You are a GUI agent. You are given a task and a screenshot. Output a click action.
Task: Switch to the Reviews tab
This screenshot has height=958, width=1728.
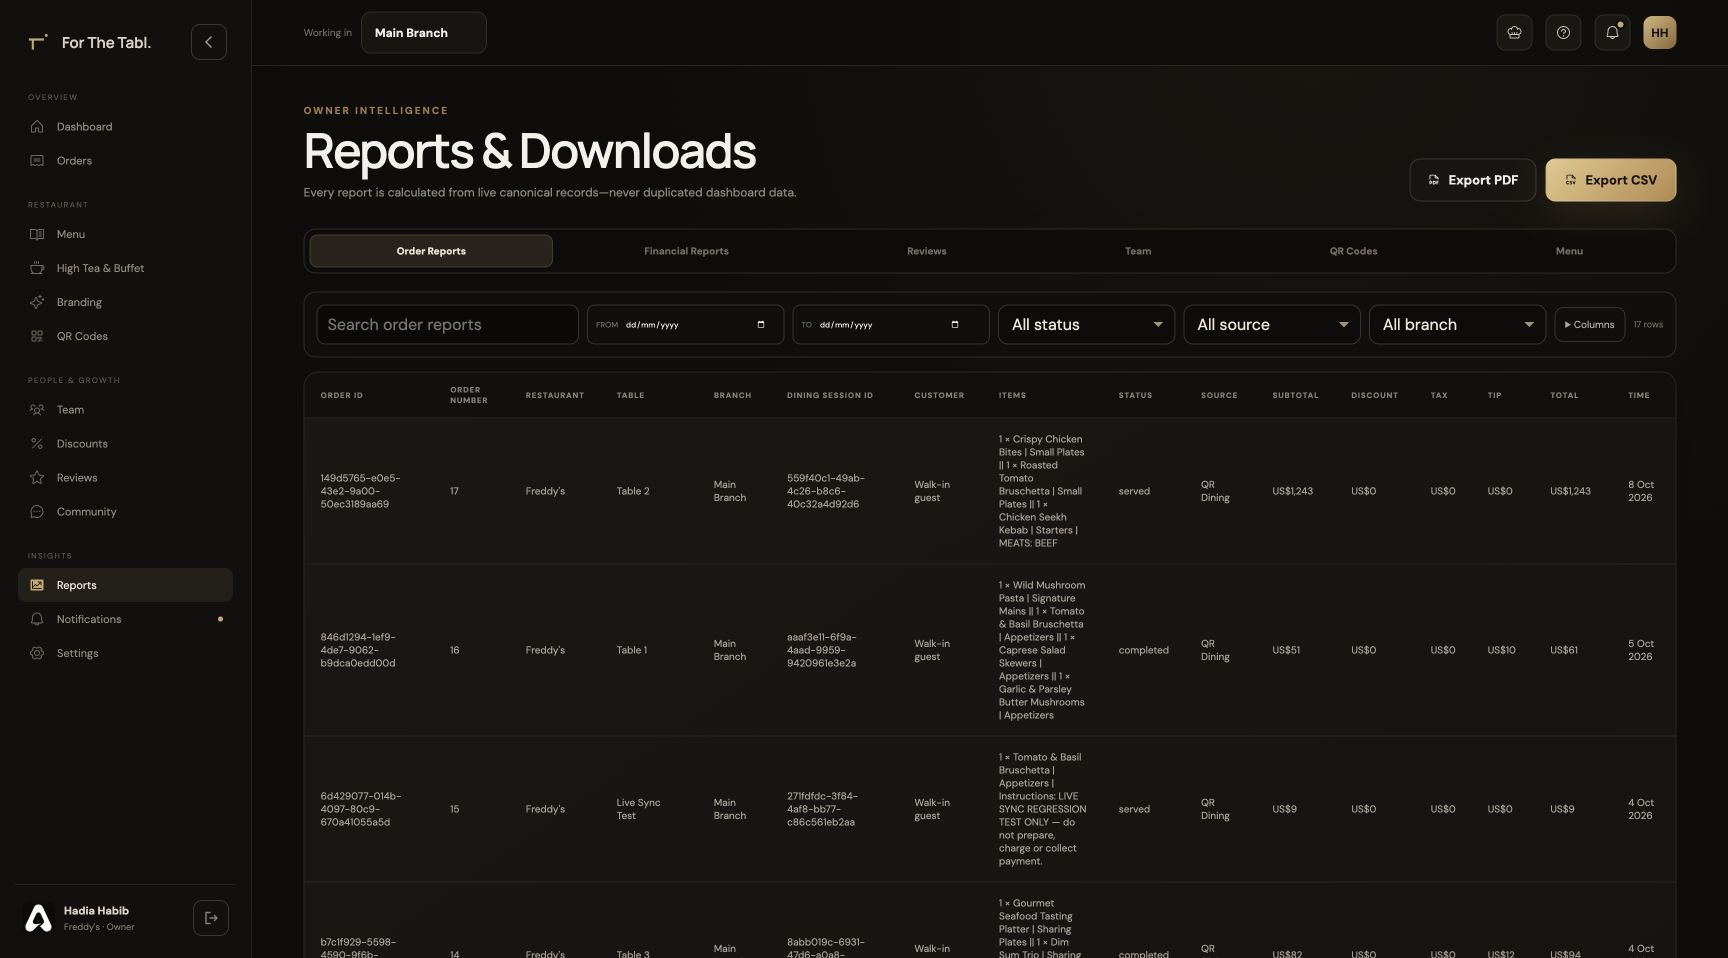click(927, 252)
